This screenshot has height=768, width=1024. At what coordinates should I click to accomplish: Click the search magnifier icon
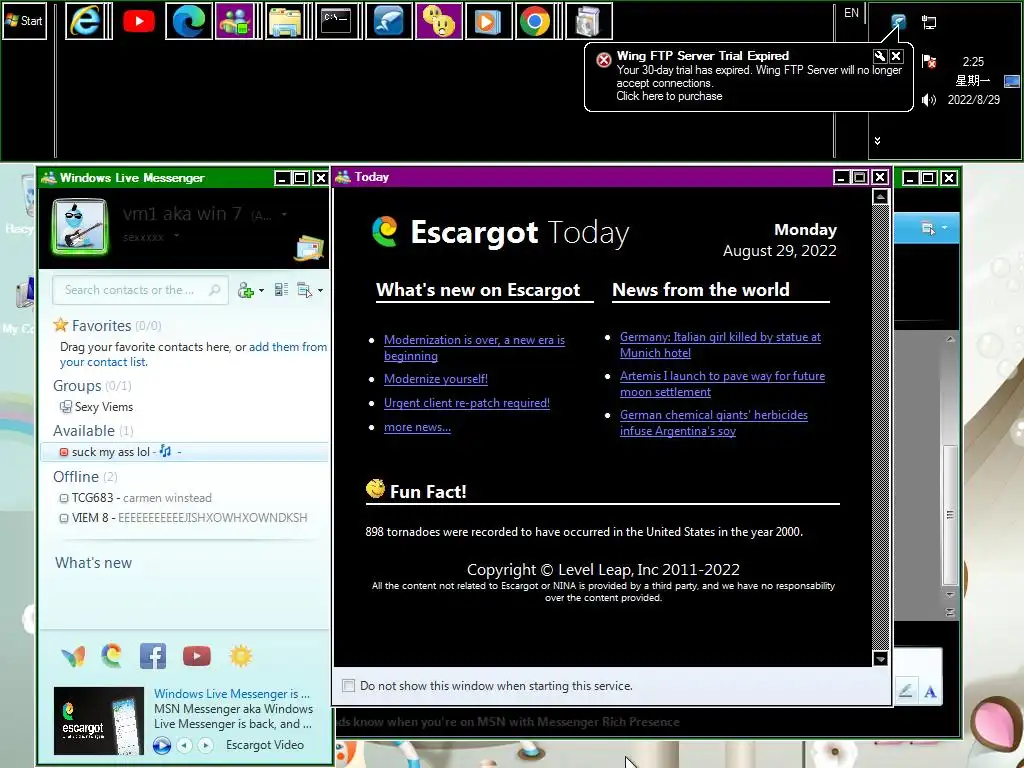pyautogui.click(x=214, y=290)
